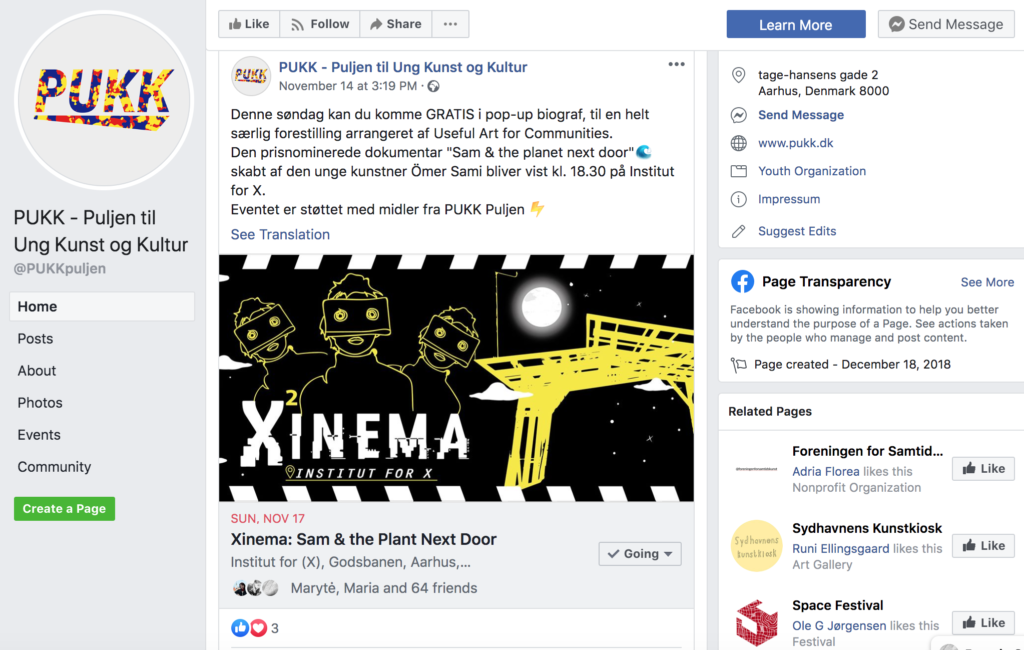The height and width of the screenshot is (650, 1024).
Task: Click the Page created December 18, 2018 text
Action: click(x=852, y=365)
